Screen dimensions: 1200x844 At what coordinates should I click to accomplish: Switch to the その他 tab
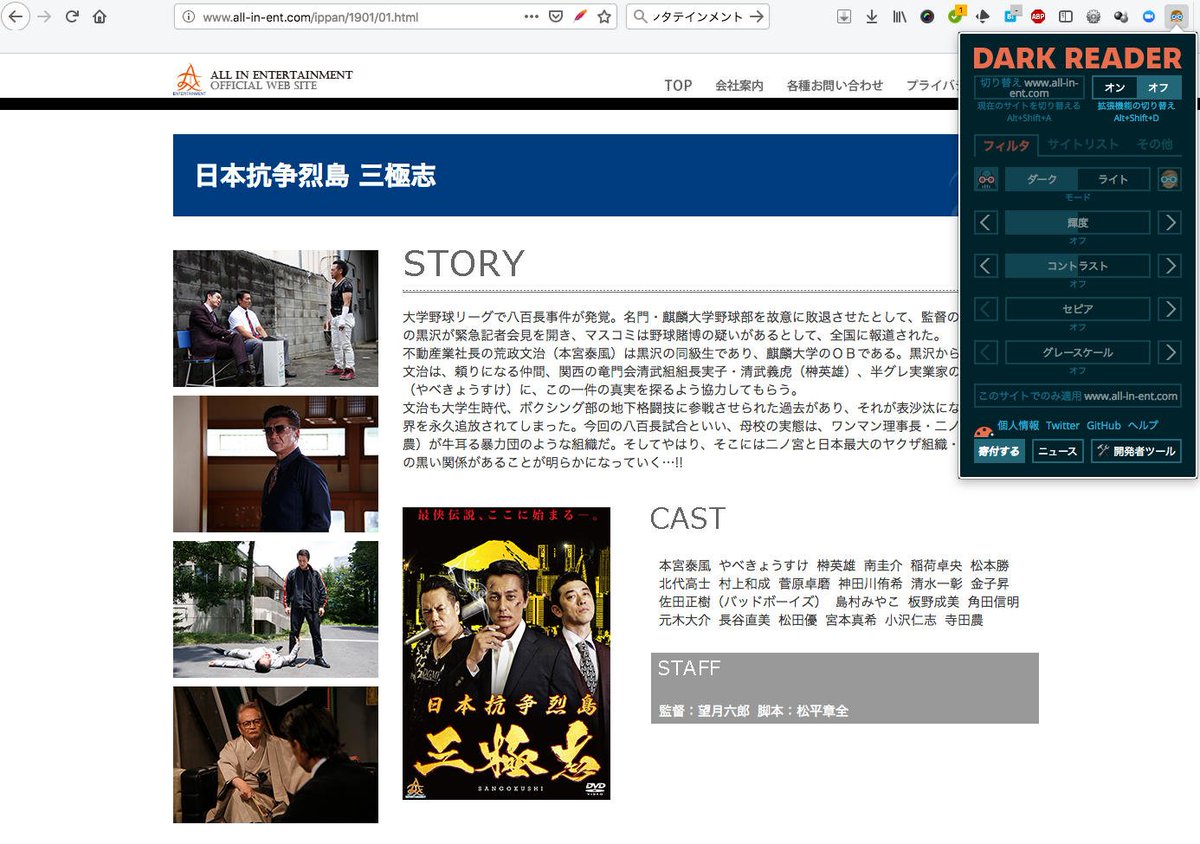pyautogui.click(x=1154, y=145)
